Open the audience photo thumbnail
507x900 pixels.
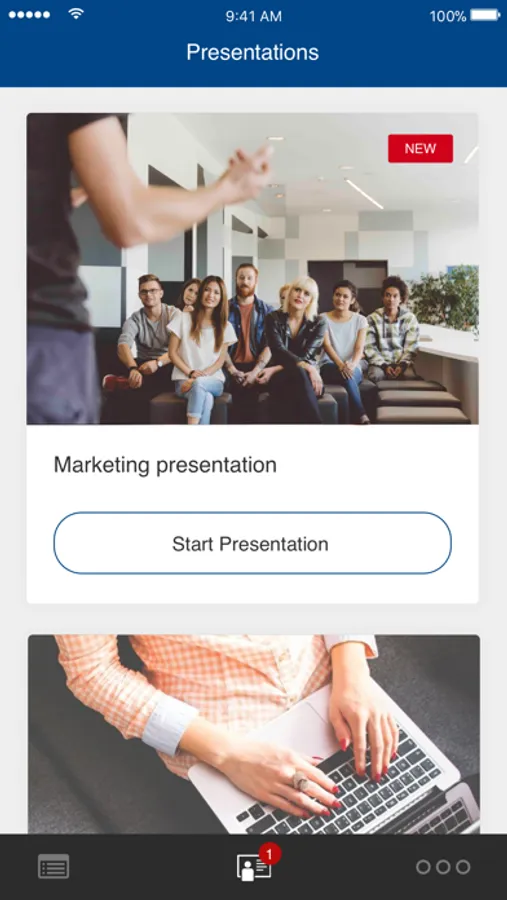253,269
